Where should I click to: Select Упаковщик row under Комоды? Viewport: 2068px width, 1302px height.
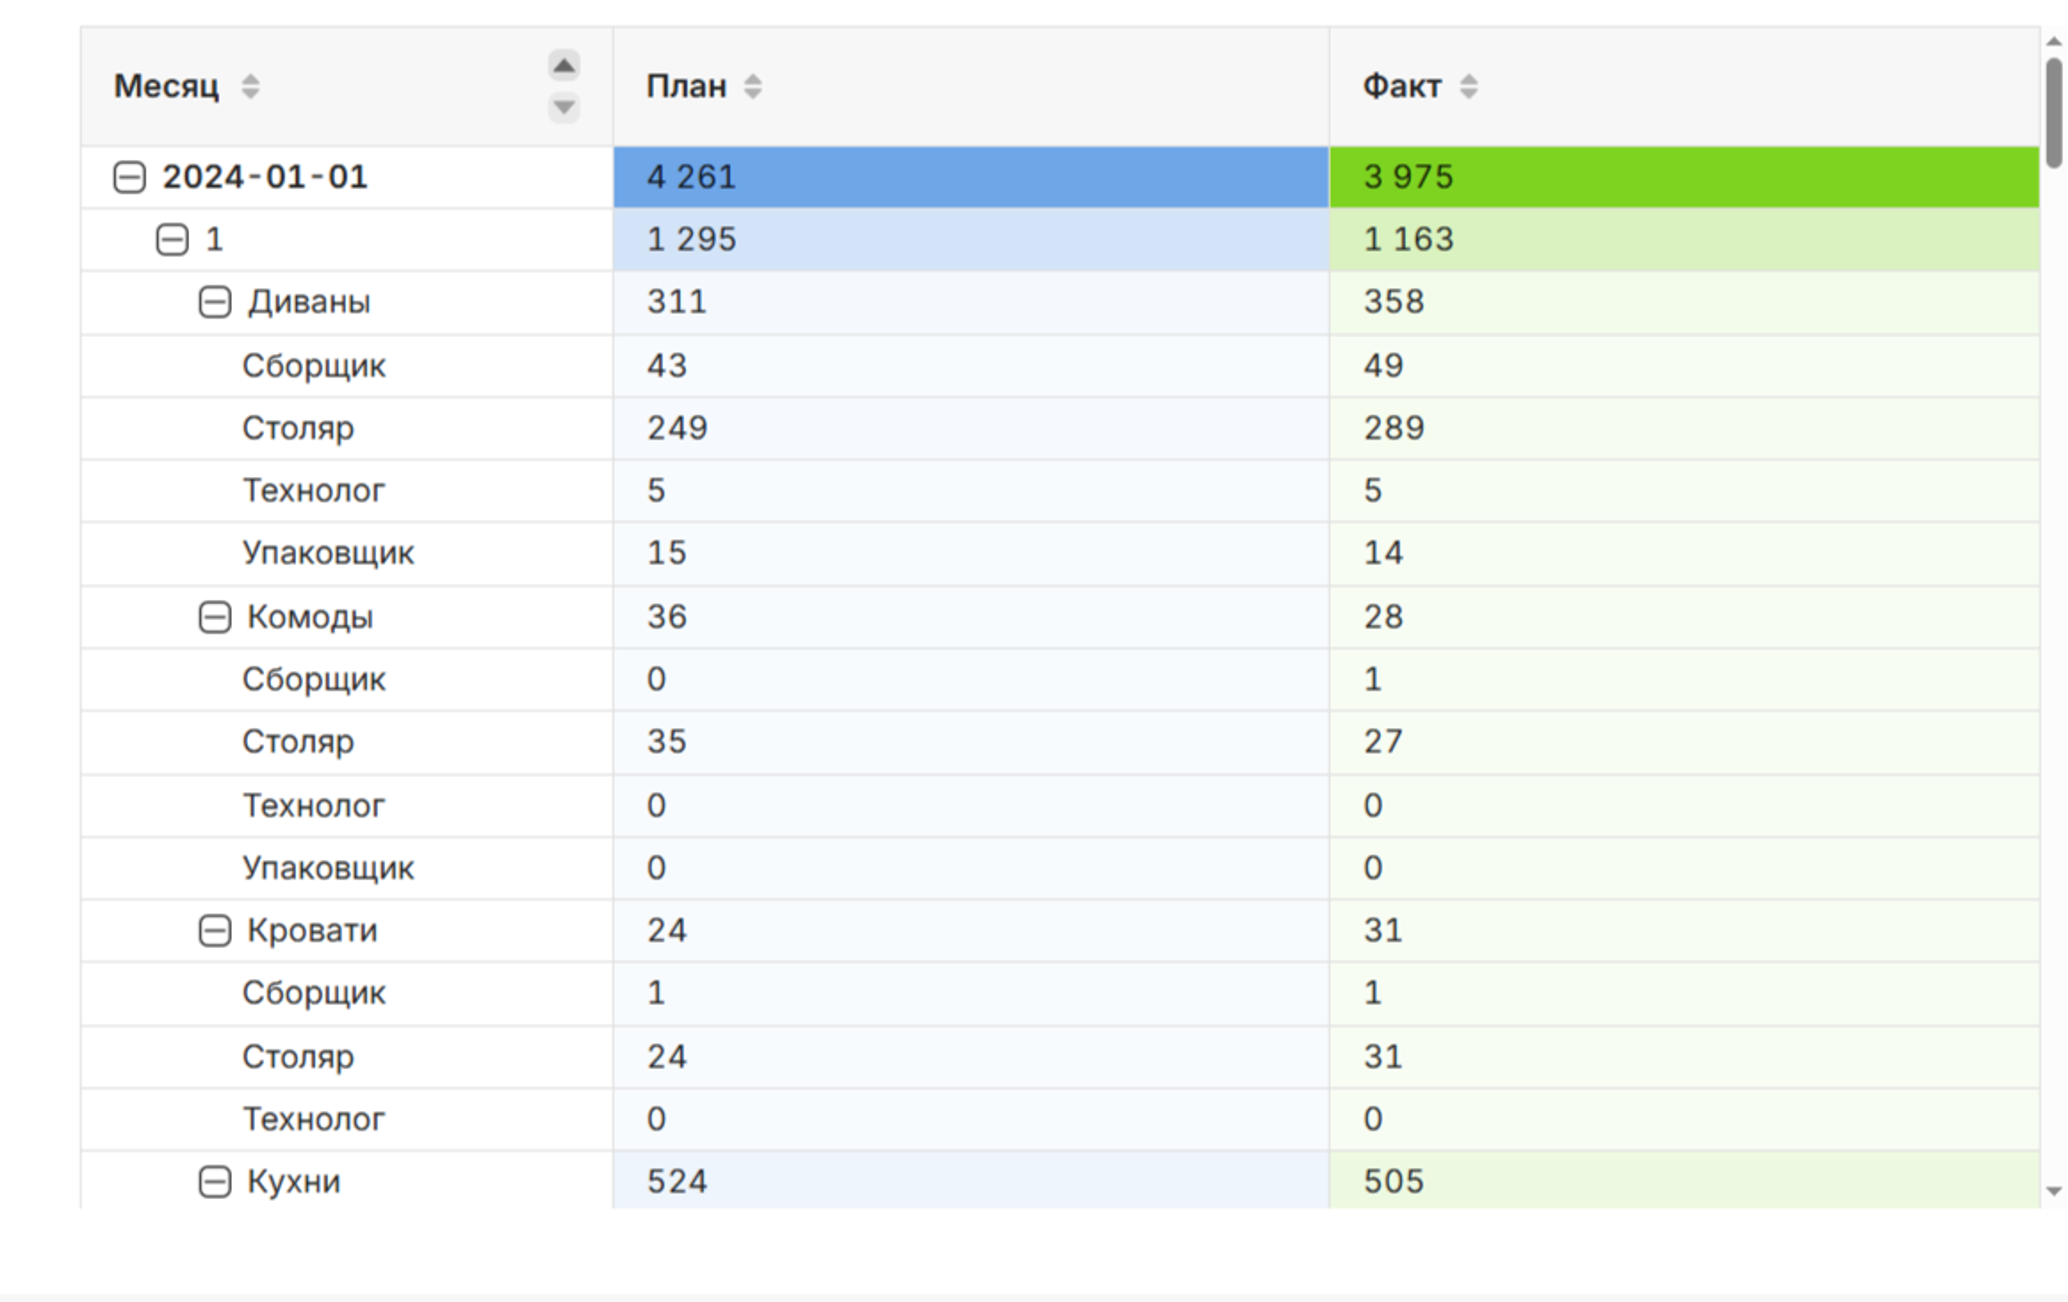[1060, 868]
